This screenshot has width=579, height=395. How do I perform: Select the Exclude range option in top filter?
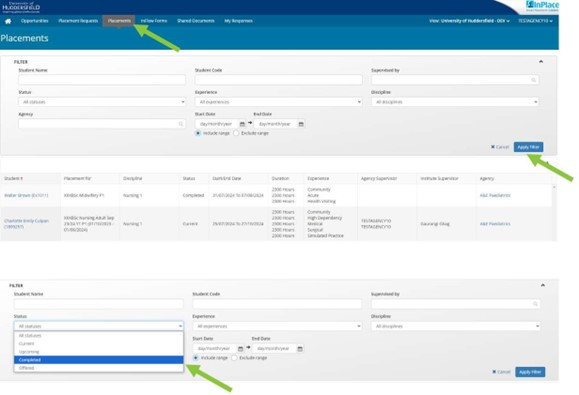[x=236, y=133]
